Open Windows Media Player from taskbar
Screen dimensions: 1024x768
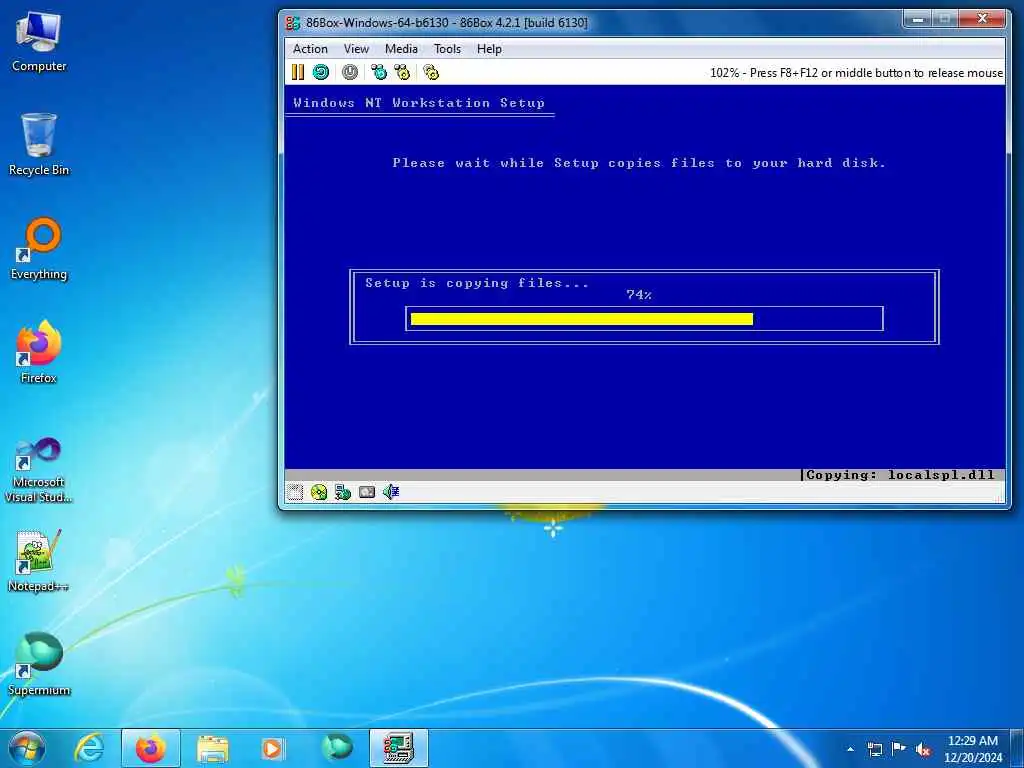(272, 748)
